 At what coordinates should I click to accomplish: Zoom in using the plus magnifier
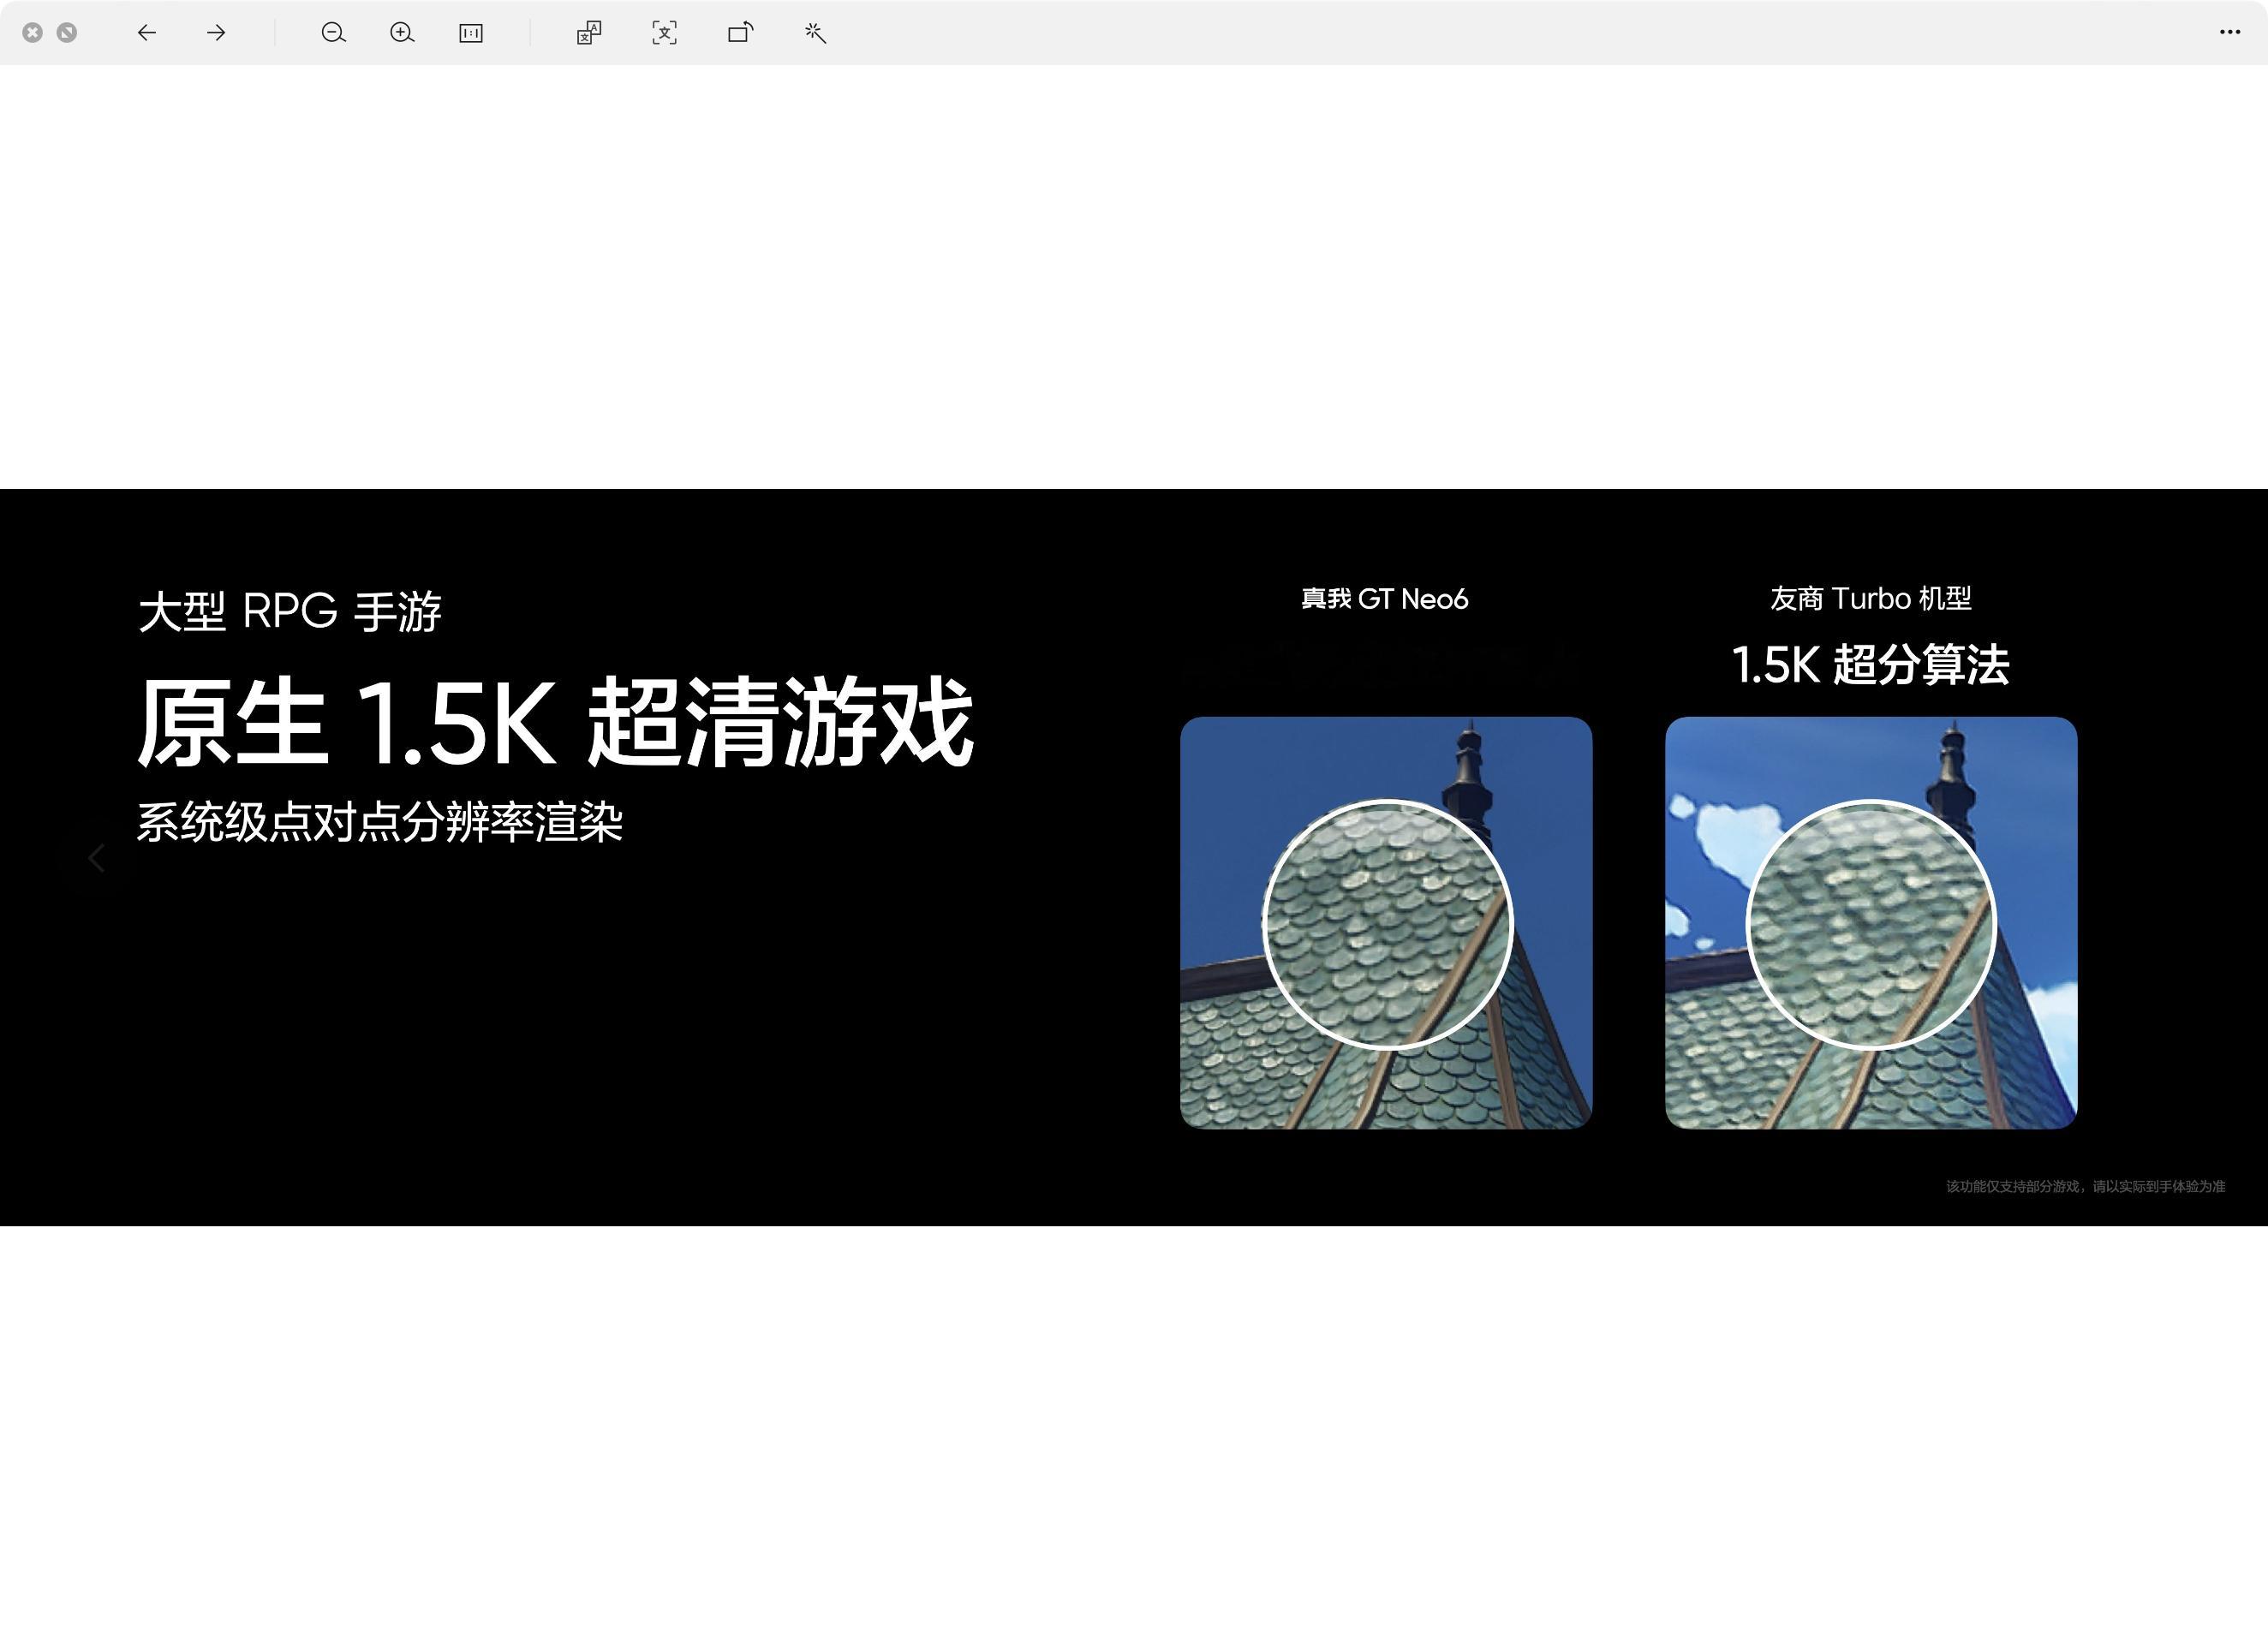[x=402, y=33]
